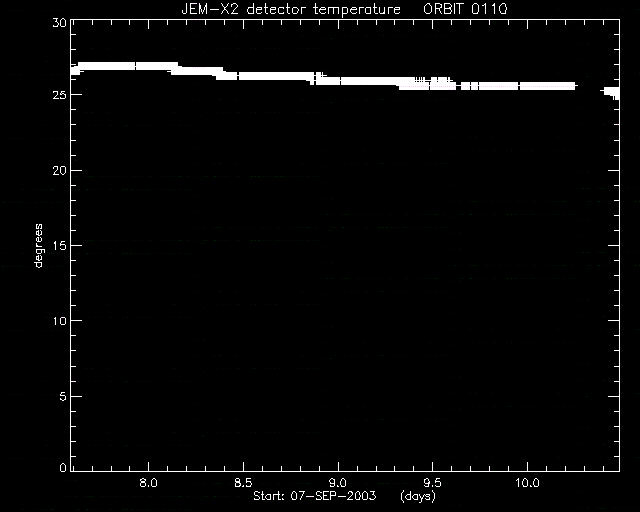
Task: Click the plot title JEM-X2 detector temperature
Action: [291, 9]
